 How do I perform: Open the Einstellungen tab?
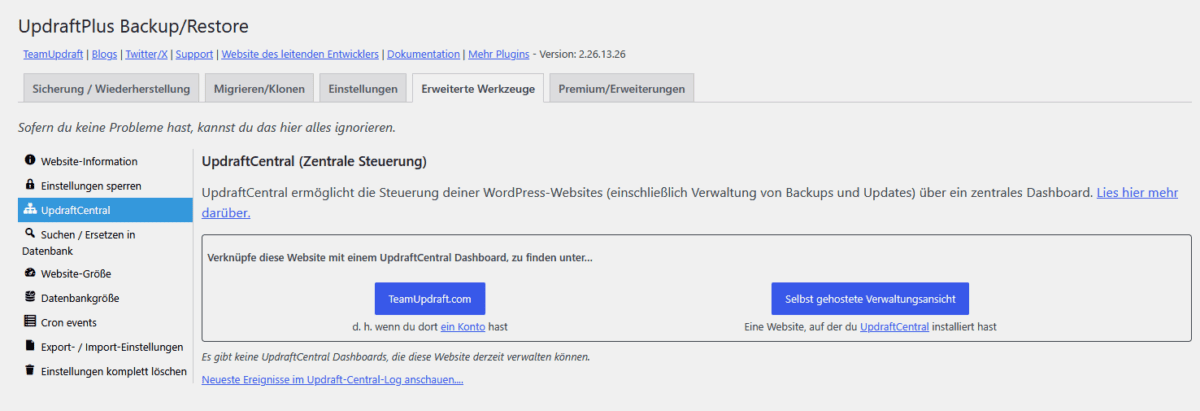[363, 88]
